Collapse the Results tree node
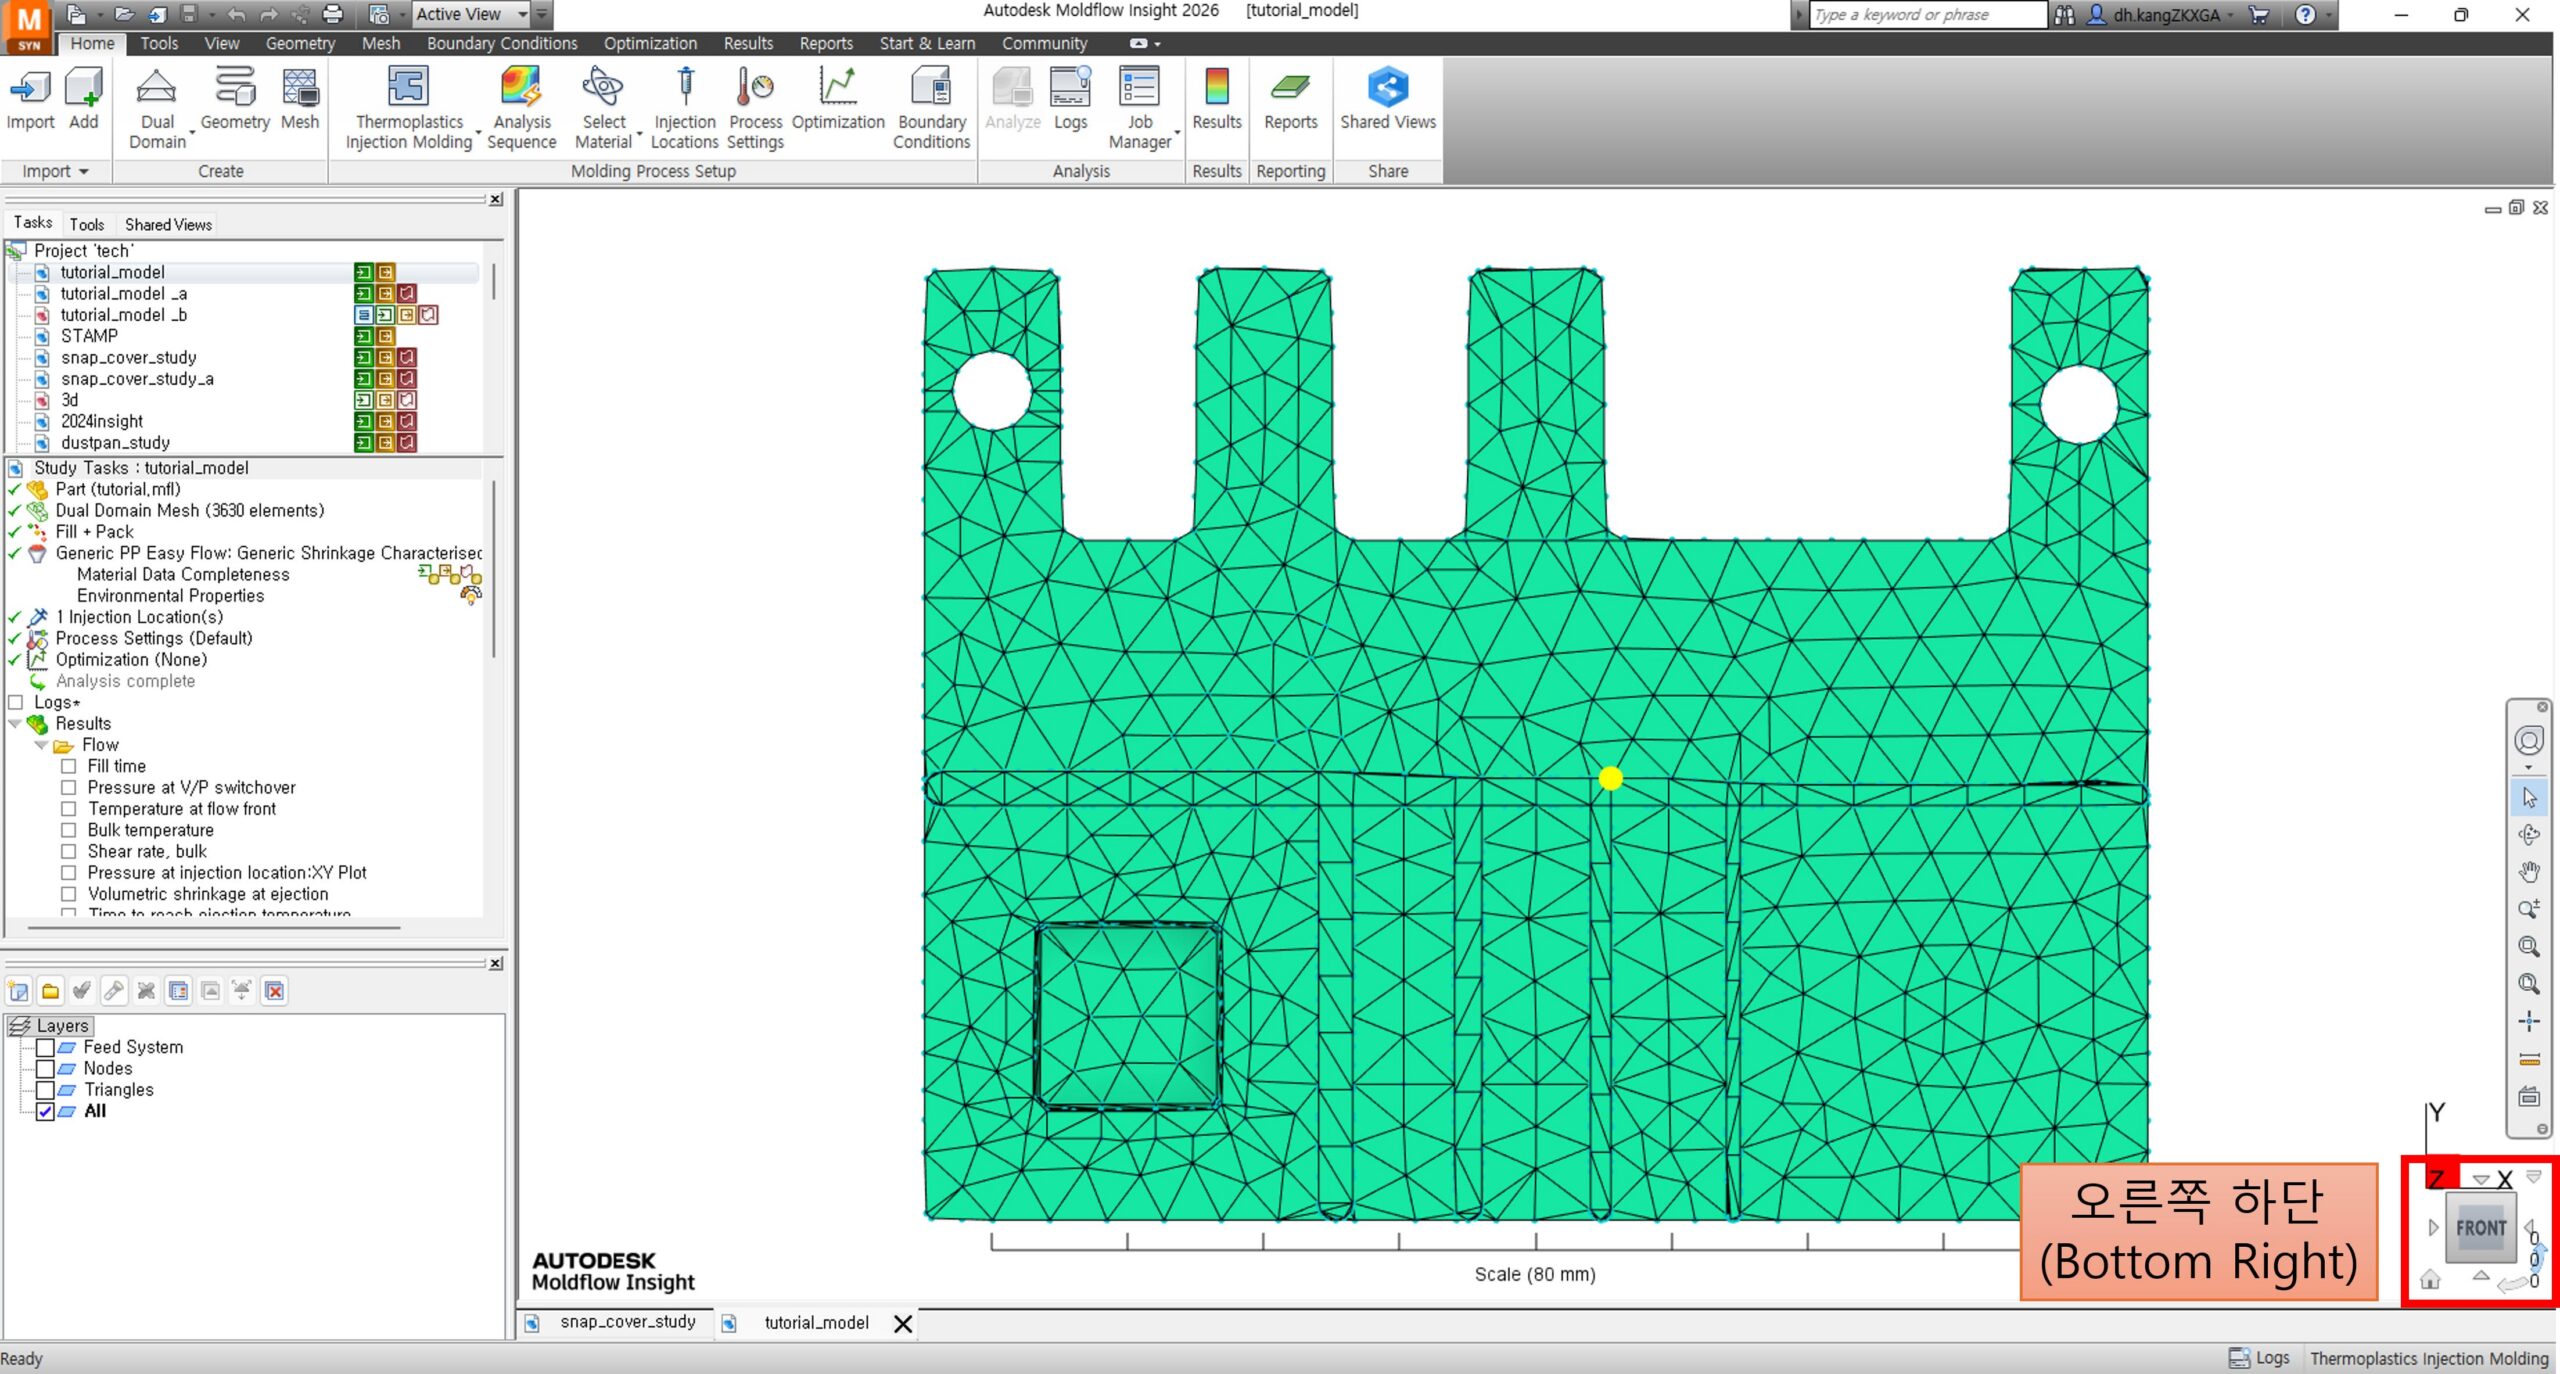The width and height of the screenshot is (2560, 1374). coord(15,723)
